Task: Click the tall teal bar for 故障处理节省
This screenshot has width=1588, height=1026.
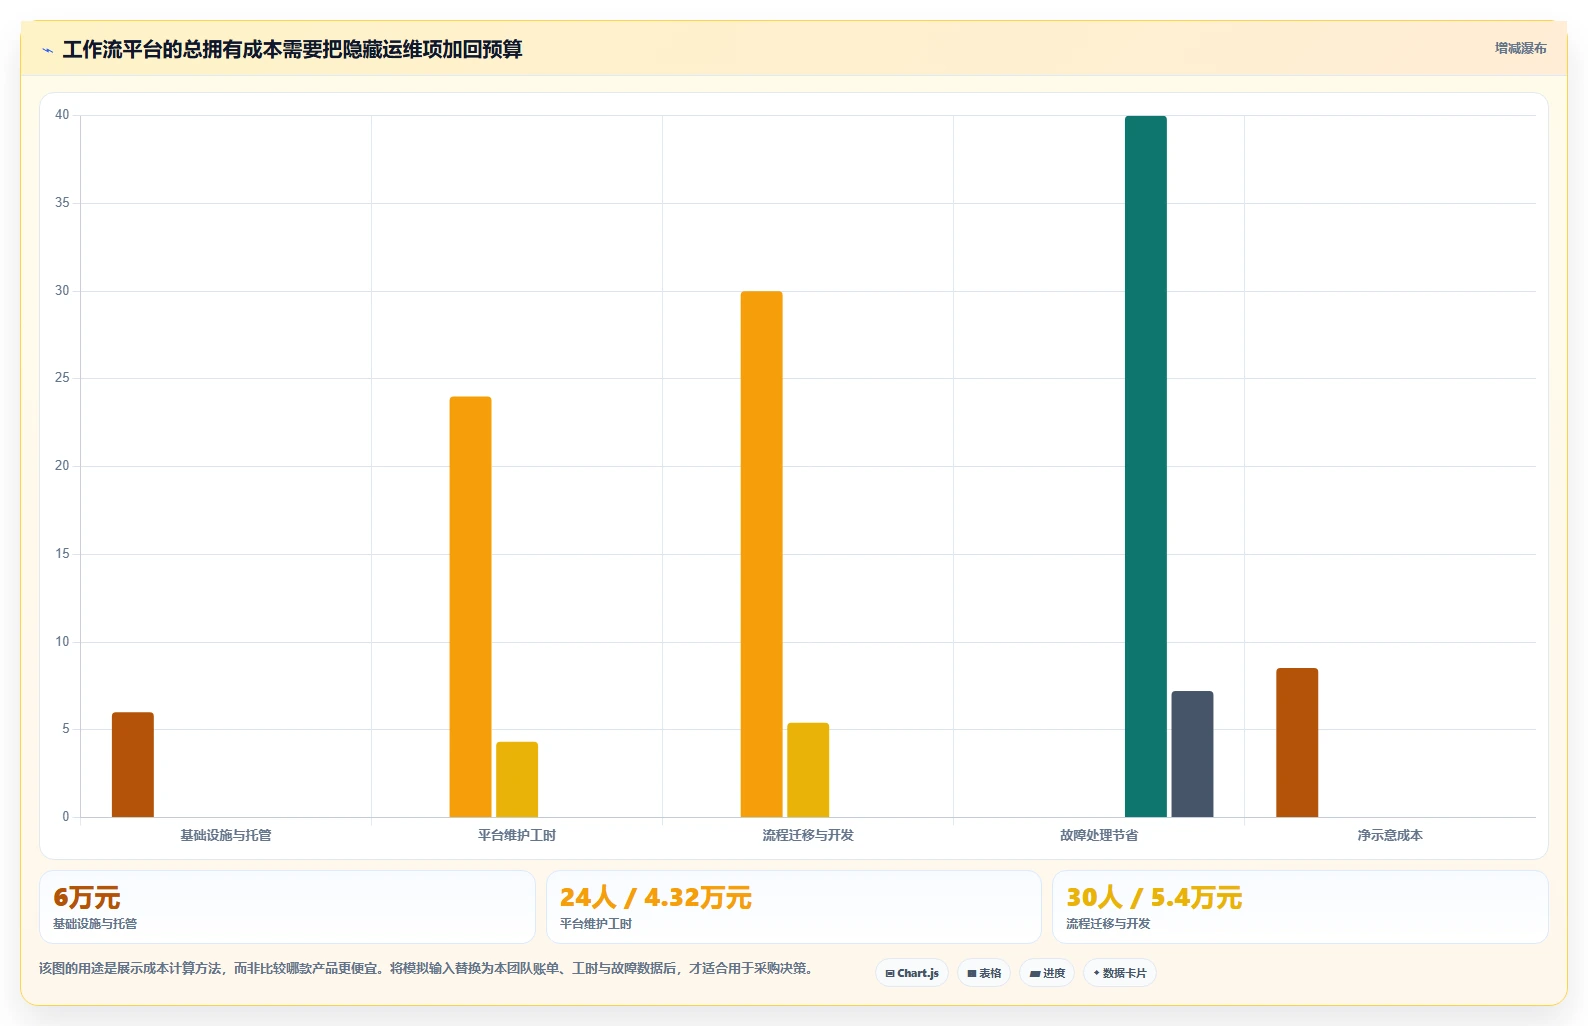Action: point(1146,467)
